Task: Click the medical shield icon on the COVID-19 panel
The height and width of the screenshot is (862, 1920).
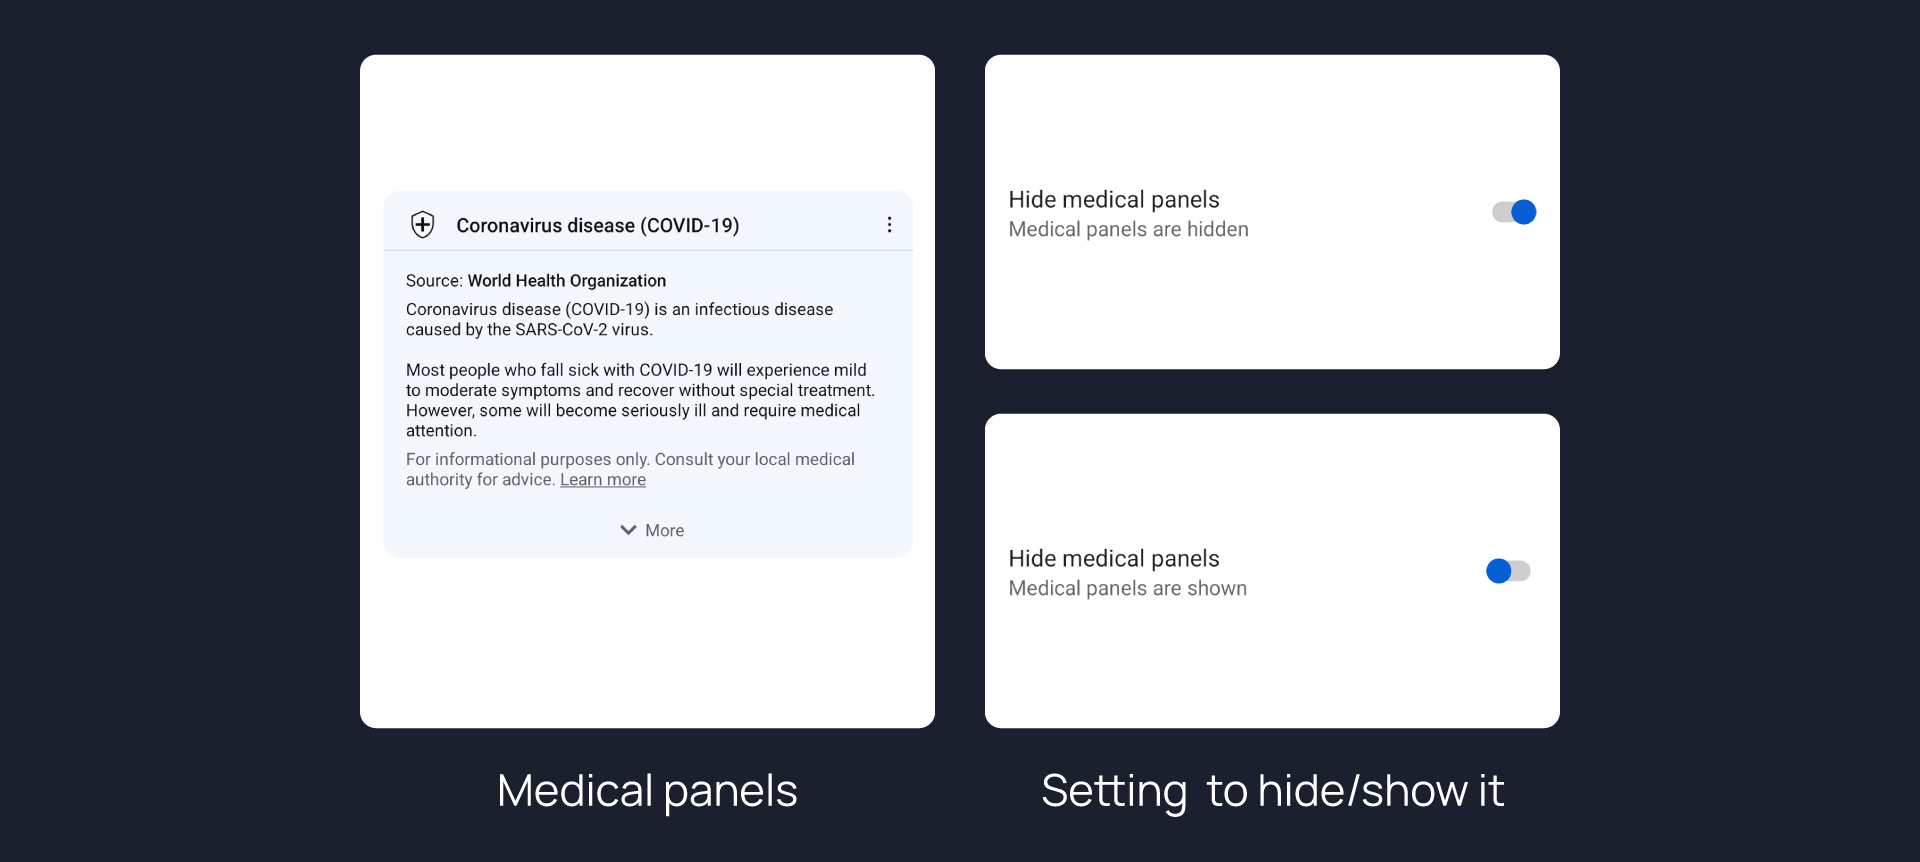Action: (423, 225)
